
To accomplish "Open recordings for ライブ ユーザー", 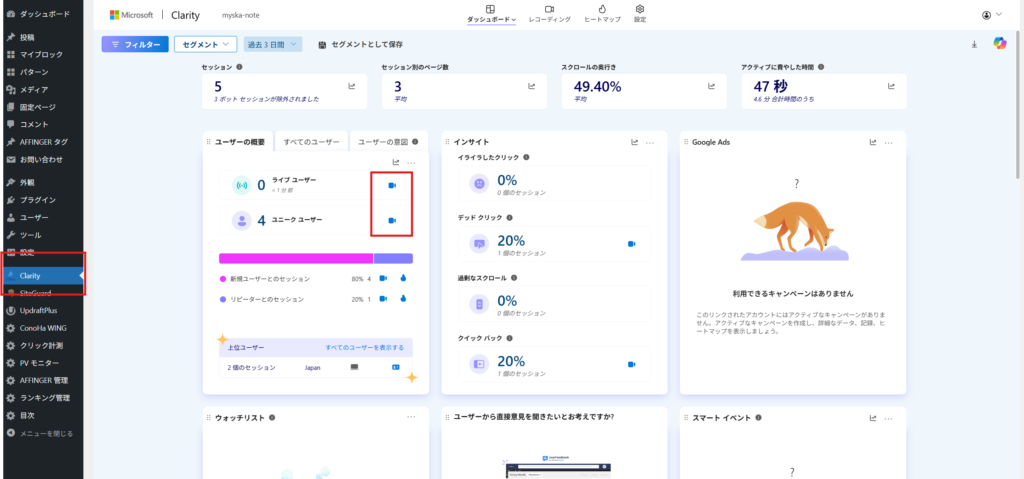I will coord(392,186).
